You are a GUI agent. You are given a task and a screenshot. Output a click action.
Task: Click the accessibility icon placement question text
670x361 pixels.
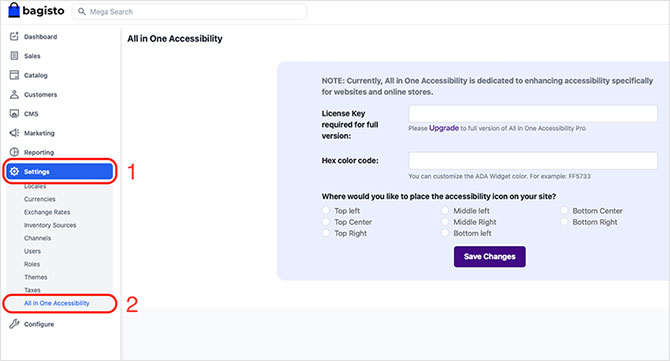(x=439, y=196)
